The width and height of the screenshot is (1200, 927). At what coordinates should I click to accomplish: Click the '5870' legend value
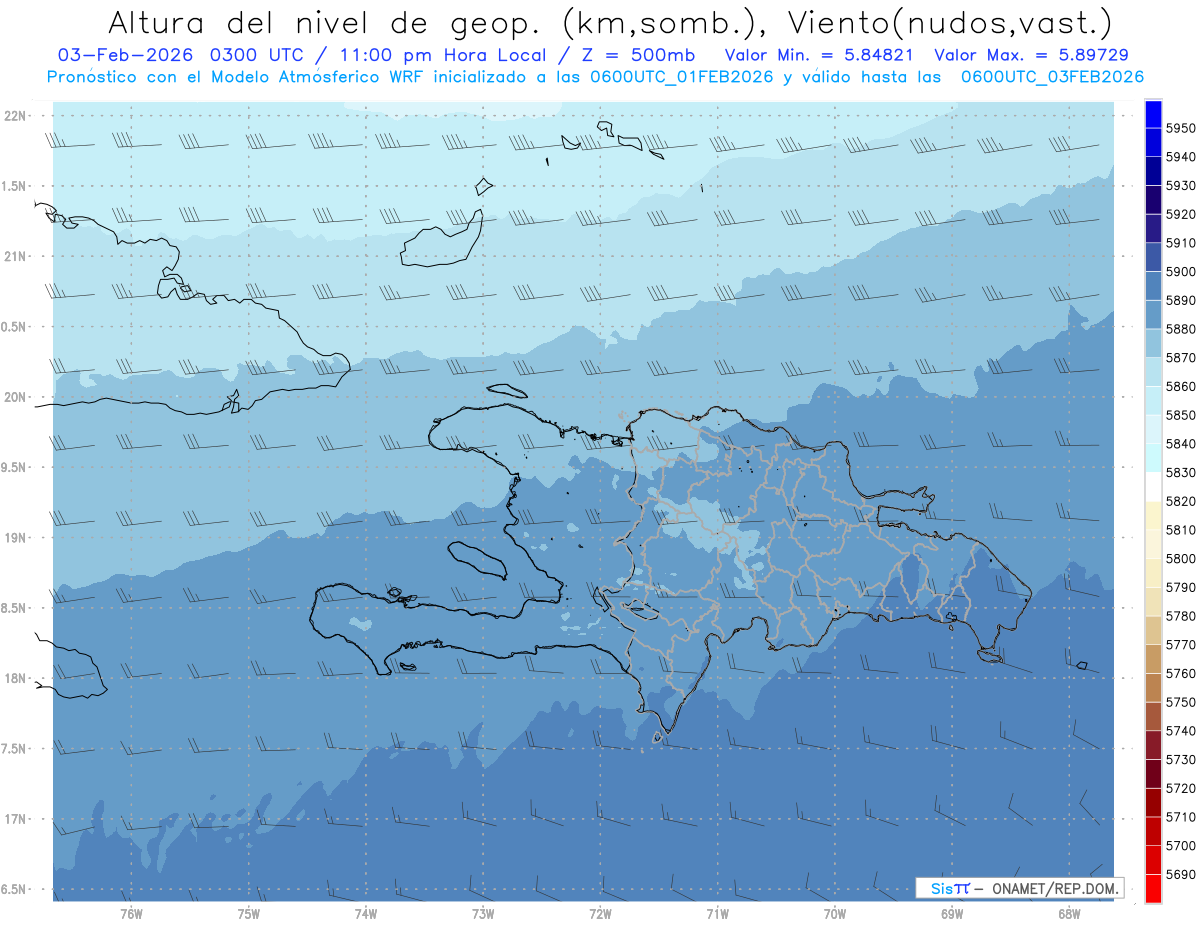coord(1181,358)
